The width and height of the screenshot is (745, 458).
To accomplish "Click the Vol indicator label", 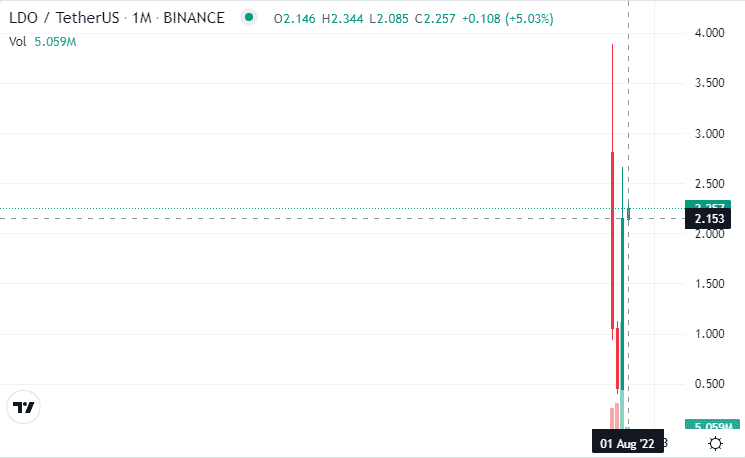I will [x=18, y=42].
